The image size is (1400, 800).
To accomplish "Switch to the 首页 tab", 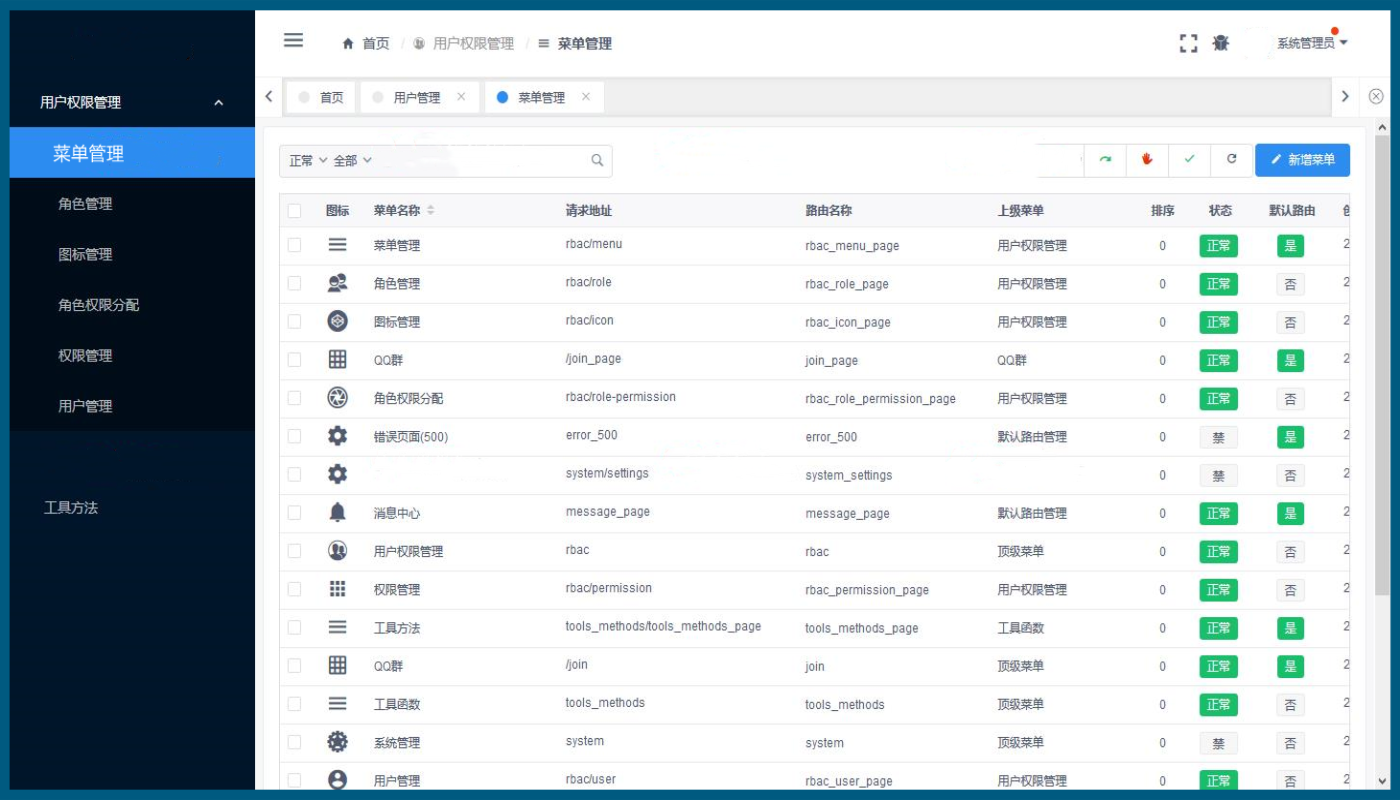I will (321, 97).
